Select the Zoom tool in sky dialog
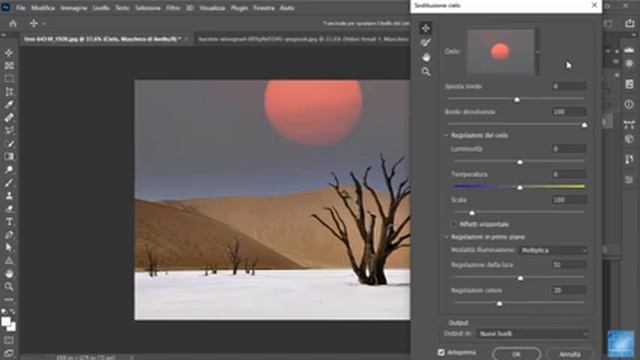The height and width of the screenshot is (360, 640). tap(426, 72)
